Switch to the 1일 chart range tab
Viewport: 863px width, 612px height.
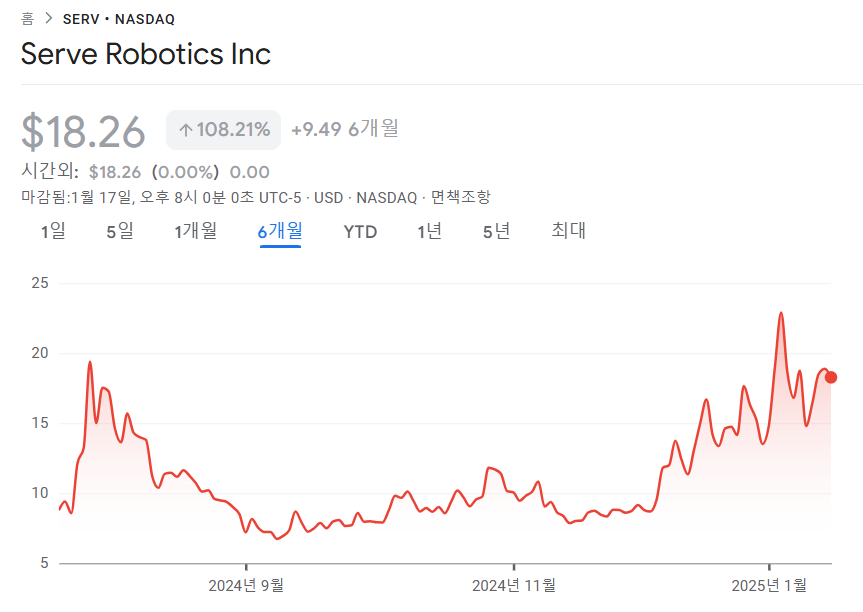[52, 231]
